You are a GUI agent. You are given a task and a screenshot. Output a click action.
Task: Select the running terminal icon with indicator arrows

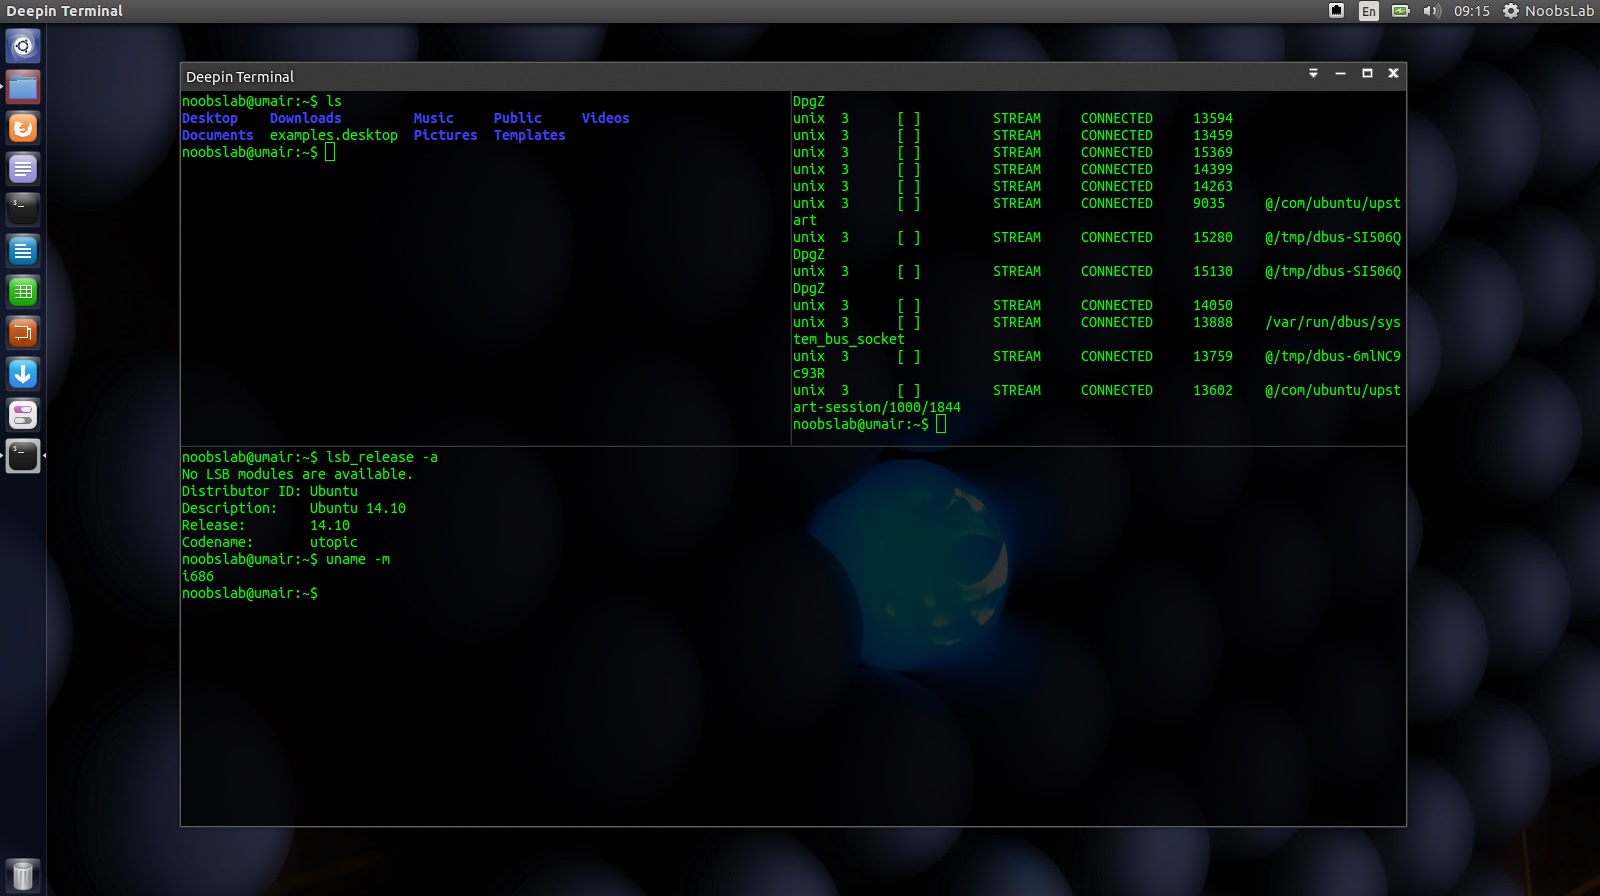tap(23, 456)
